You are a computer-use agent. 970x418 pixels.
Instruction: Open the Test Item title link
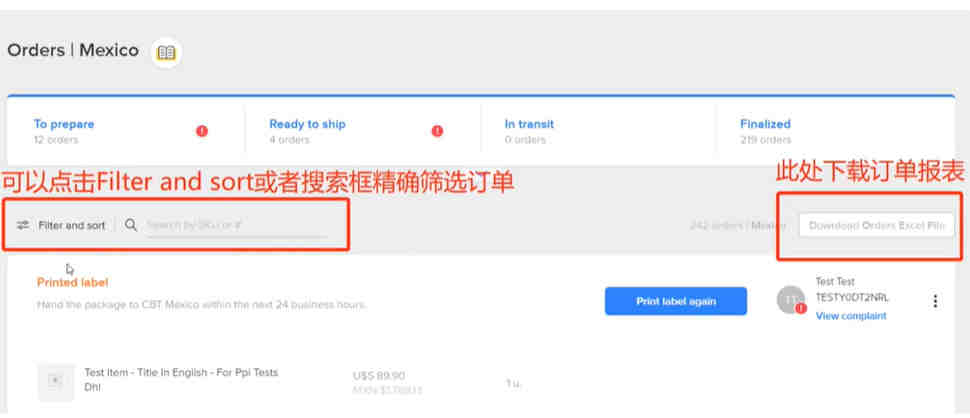(x=181, y=372)
